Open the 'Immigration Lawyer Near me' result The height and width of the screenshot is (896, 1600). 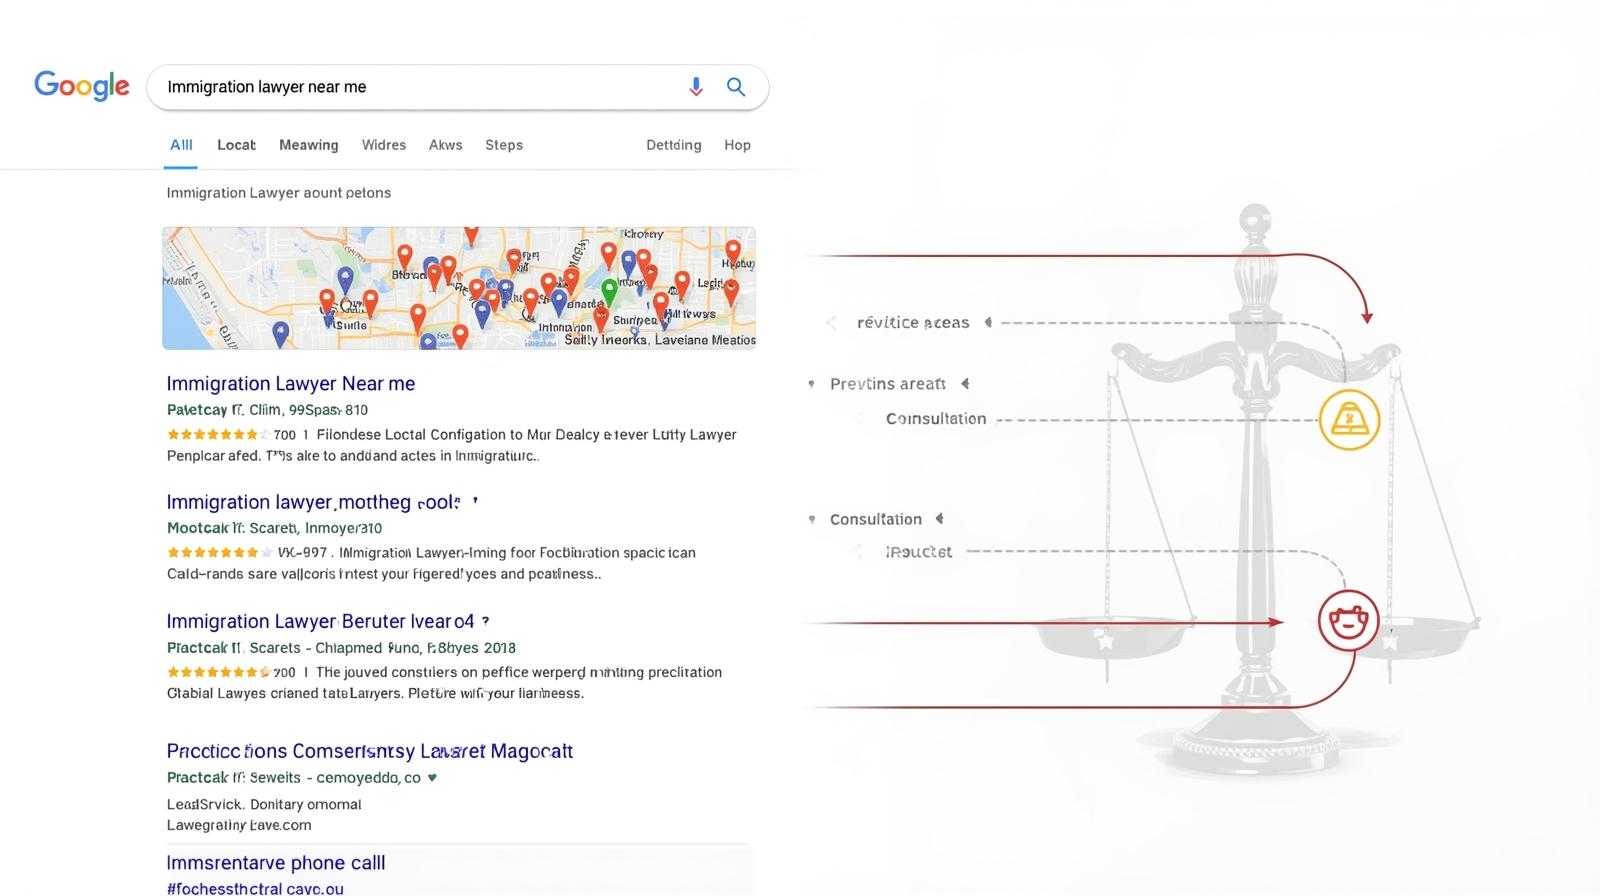pyautogui.click(x=291, y=383)
